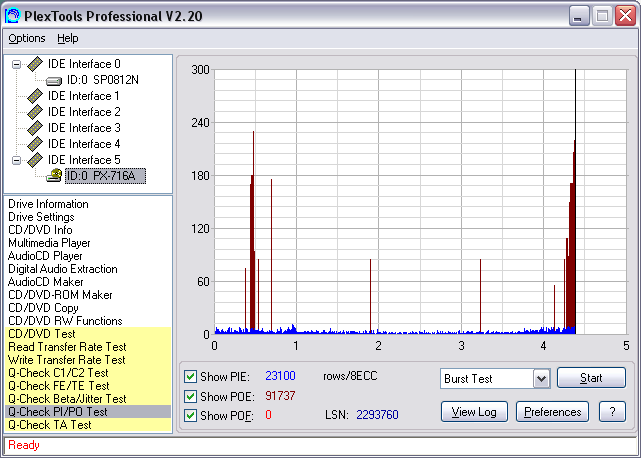The width and height of the screenshot is (641, 458).
Task: Select CD/DVD Test
Action: tap(88, 334)
